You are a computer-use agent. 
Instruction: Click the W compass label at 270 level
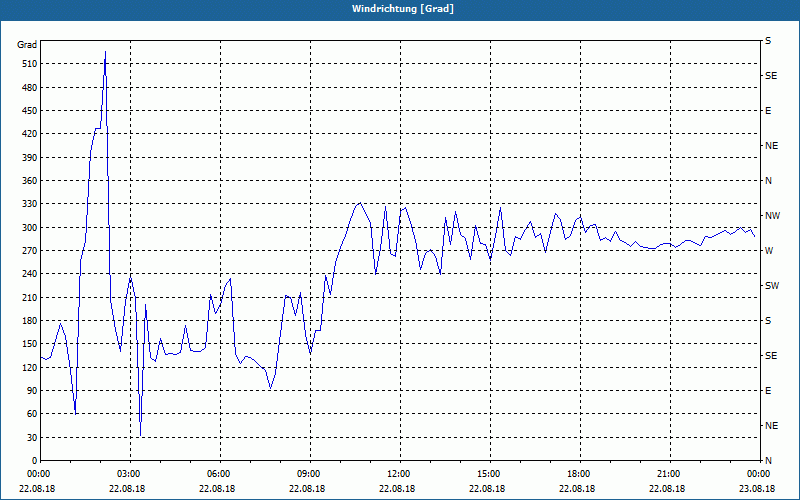(769, 251)
